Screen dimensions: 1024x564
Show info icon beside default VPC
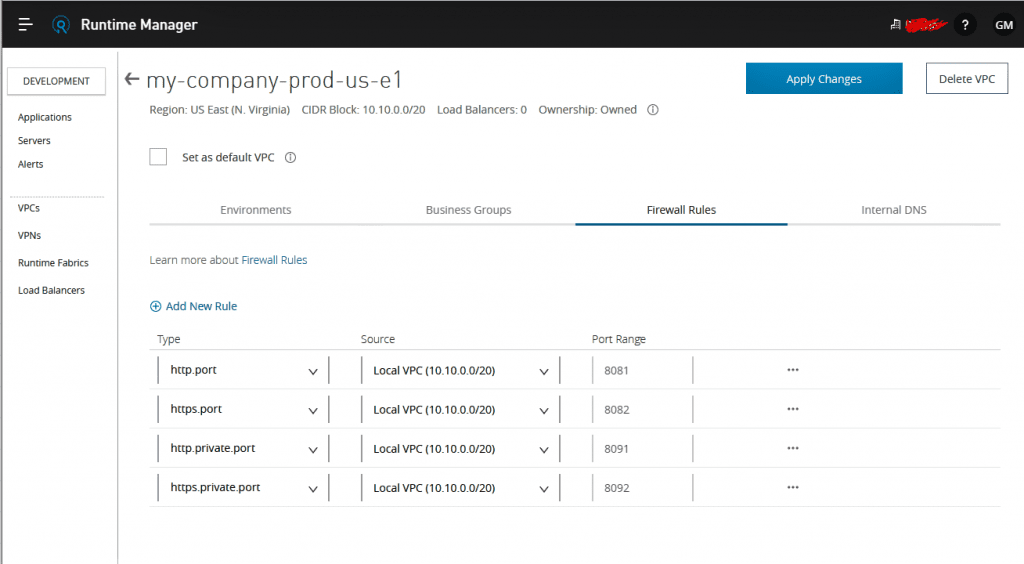291,157
